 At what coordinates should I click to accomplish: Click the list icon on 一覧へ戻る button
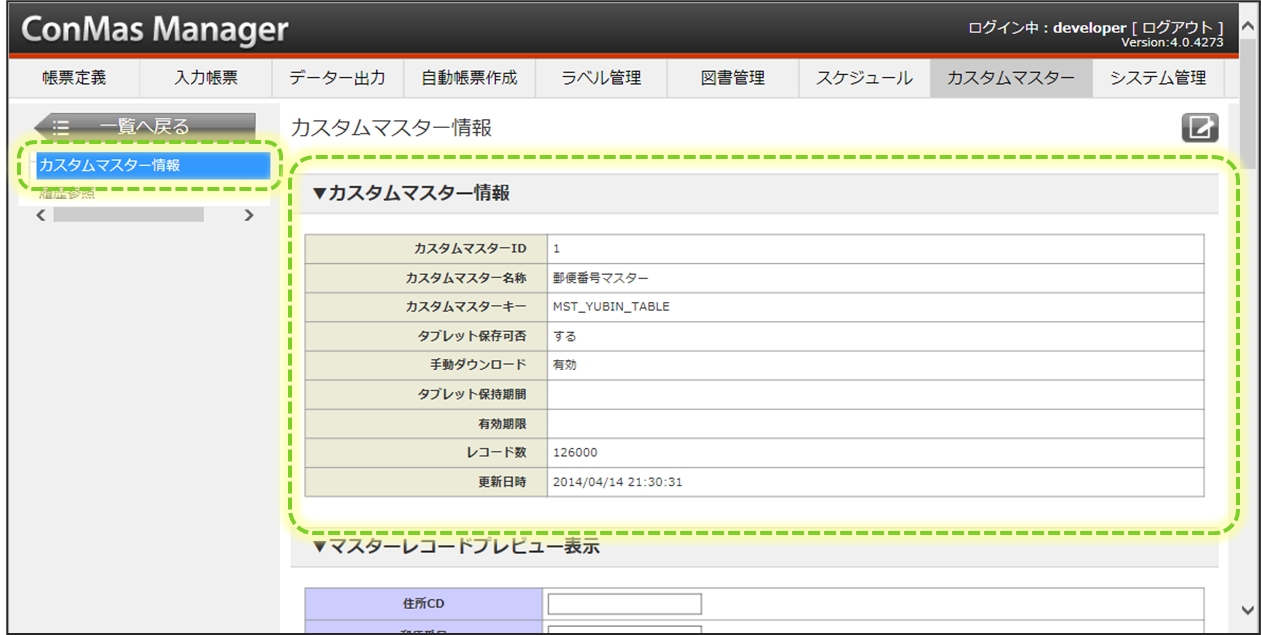(x=61, y=127)
